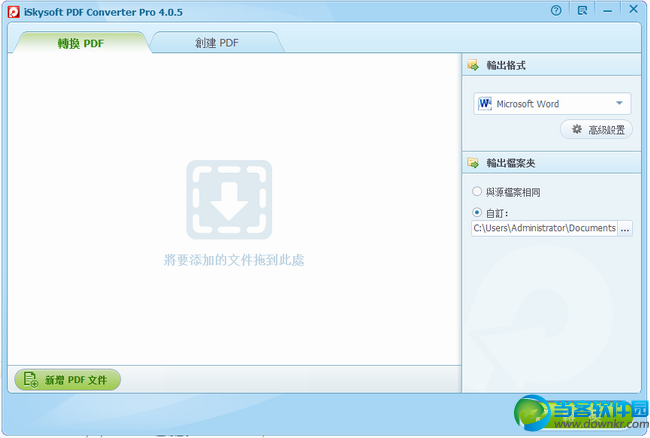650x438 pixels.
Task: Click the iSkysoft app logo icon
Action: coord(13,12)
